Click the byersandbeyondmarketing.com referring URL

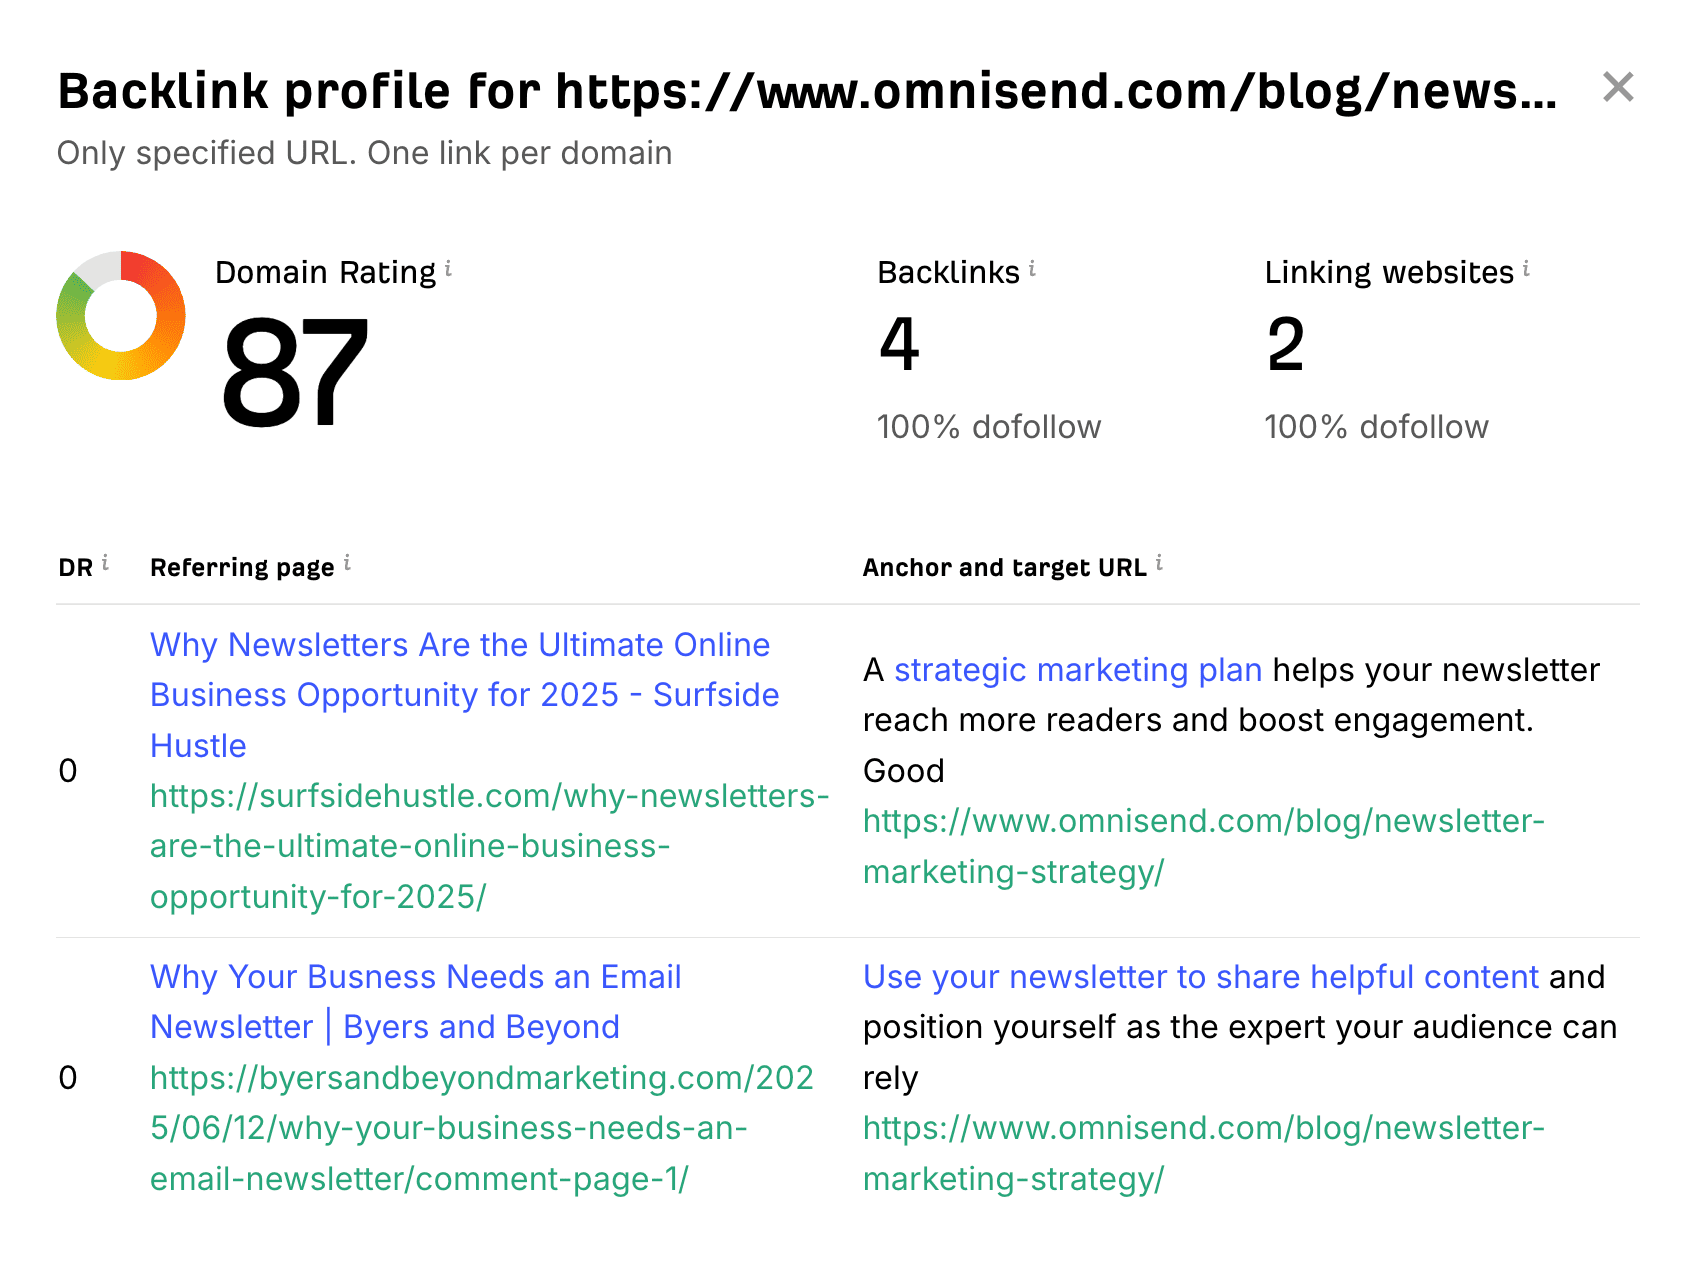[481, 1128]
